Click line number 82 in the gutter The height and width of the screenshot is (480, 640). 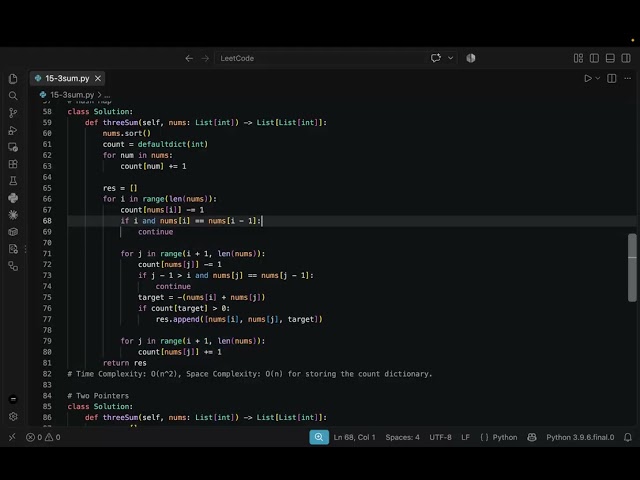pyautogui.click(x=47, y=374)
